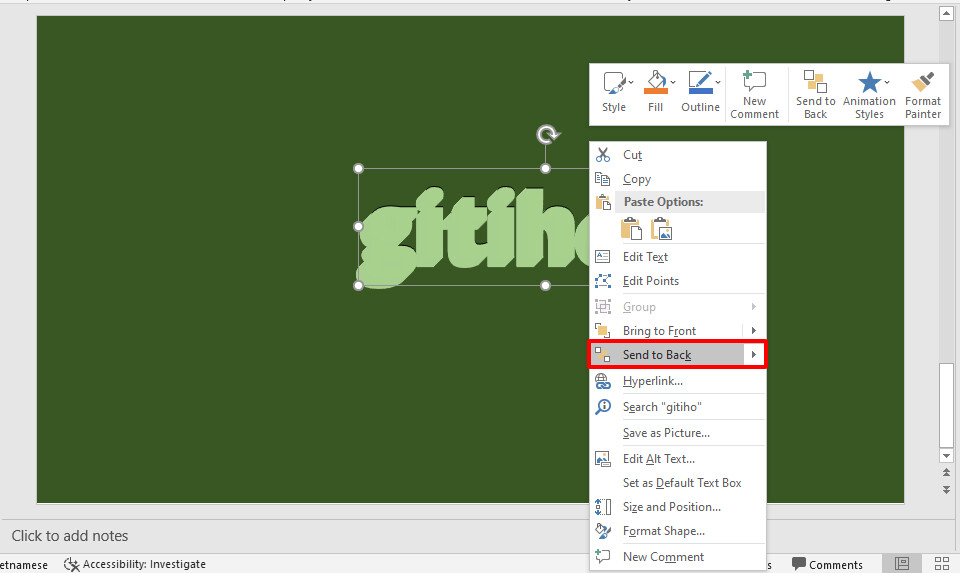Image resolution: width=960 pixels, height=573 pixels.
Task: Add a New Comment from mini toolbar
Action: (x=754, y=94)
